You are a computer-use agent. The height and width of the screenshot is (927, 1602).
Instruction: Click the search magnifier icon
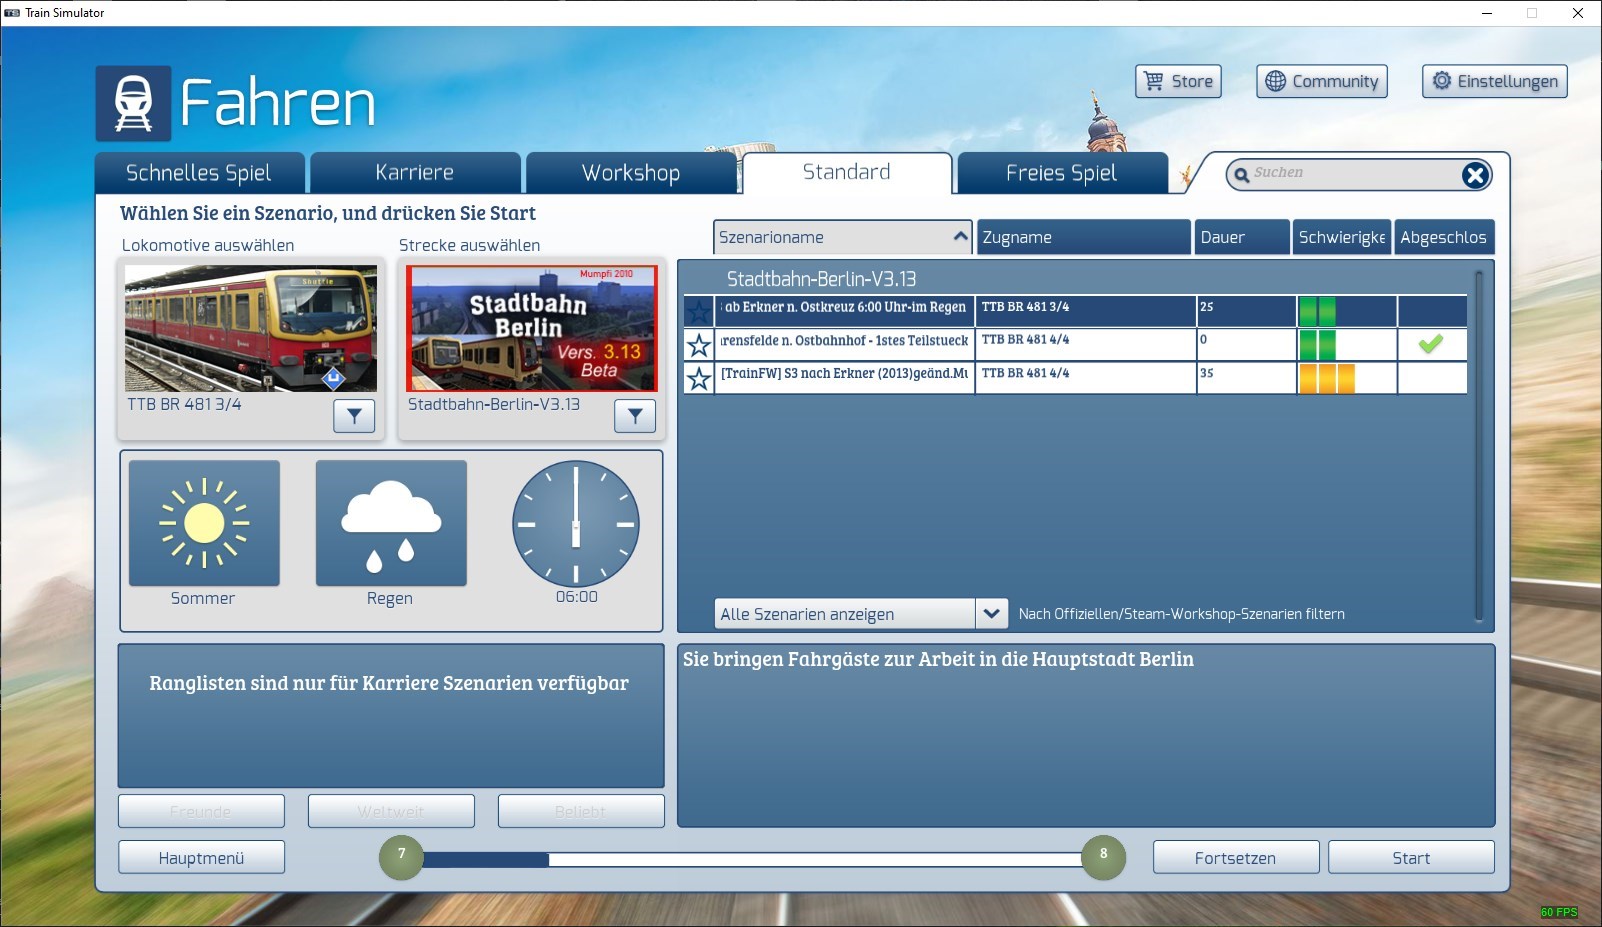1242,175
